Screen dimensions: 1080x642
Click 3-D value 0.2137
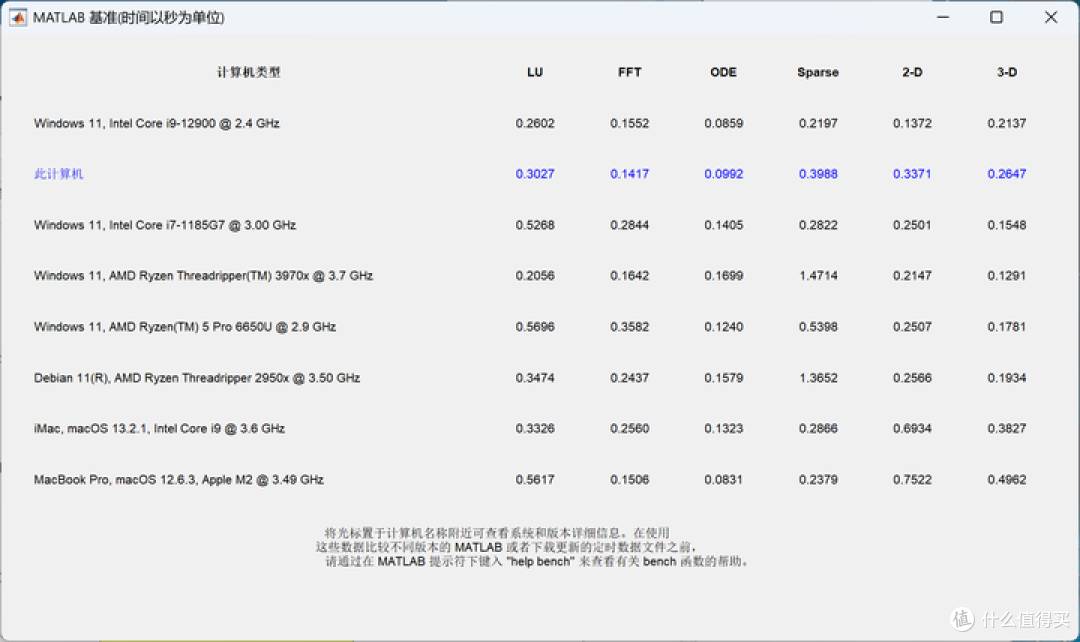pos(1006,123)
